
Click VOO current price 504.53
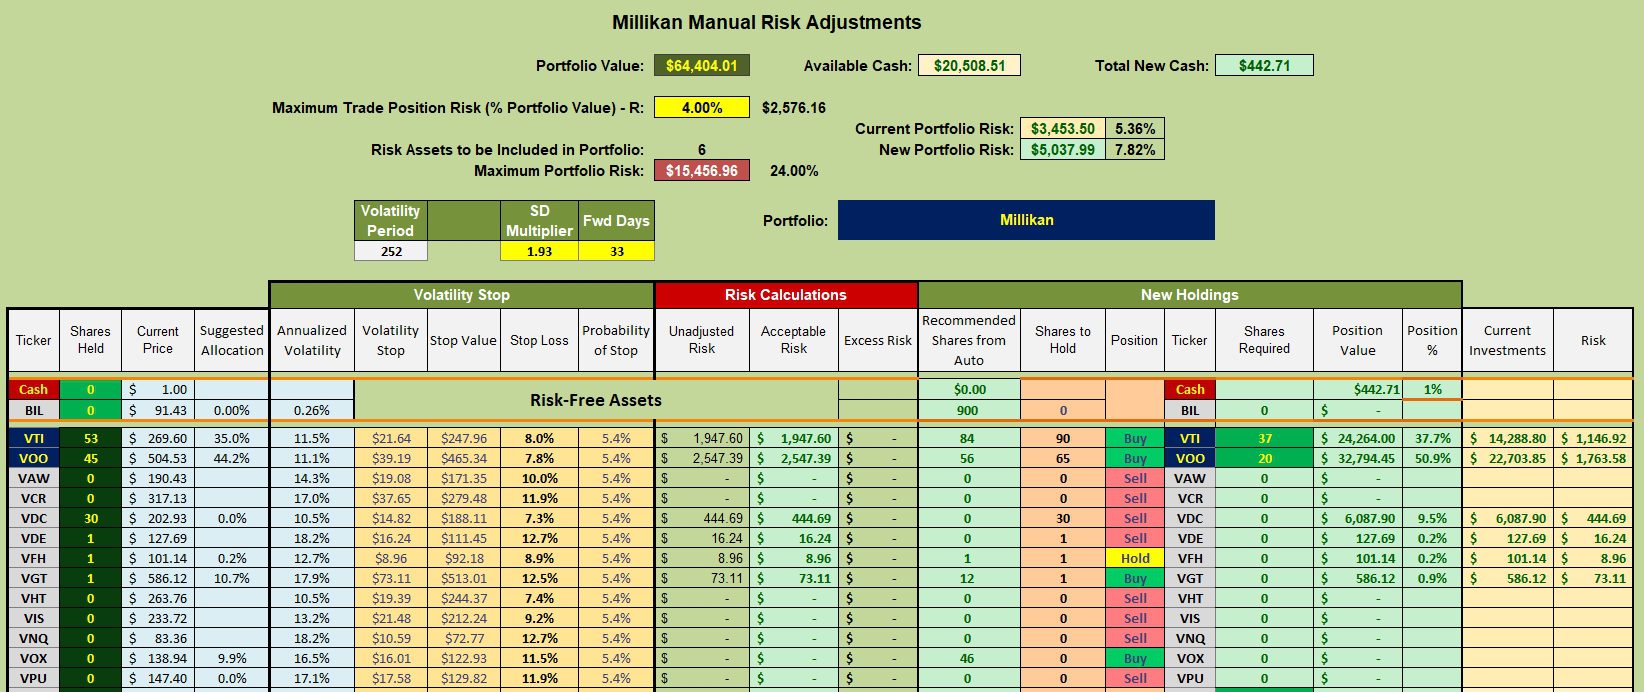[x=158, y=458]
